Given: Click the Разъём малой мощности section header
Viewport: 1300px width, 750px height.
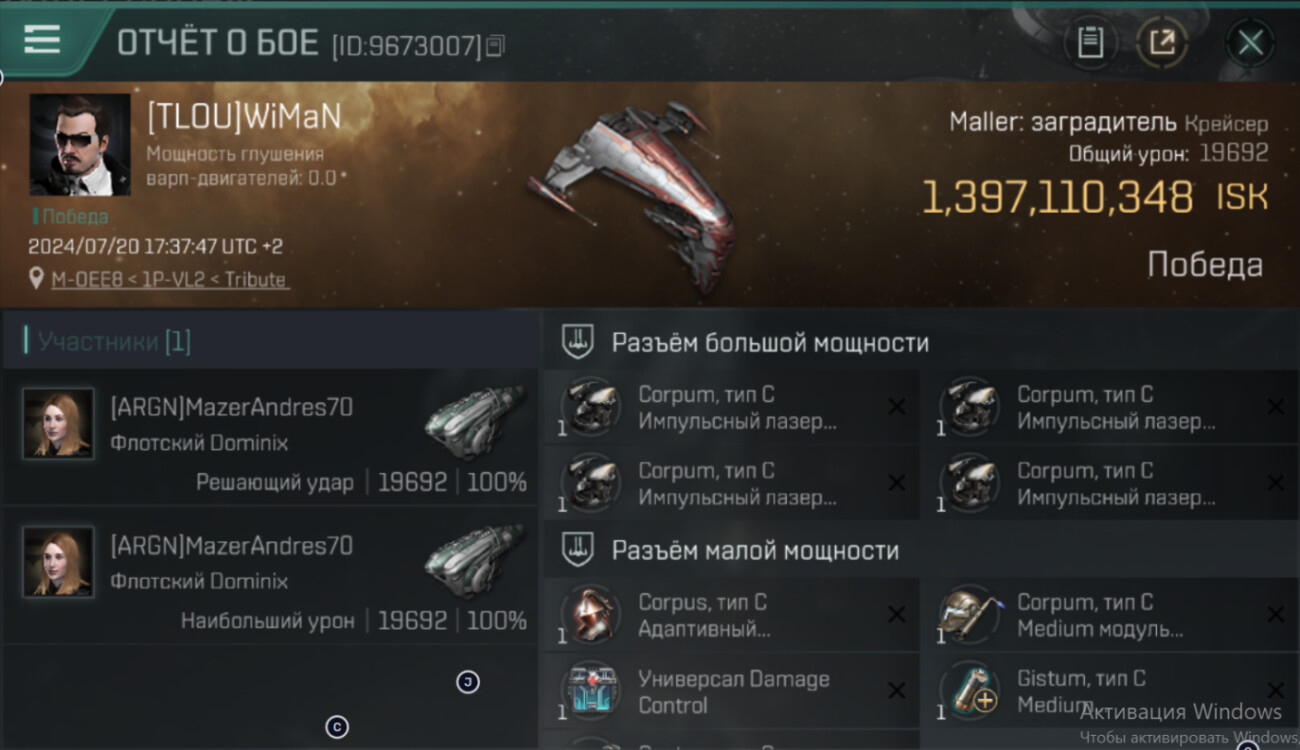Looking at the screenshot, I should tap(755, 551).
